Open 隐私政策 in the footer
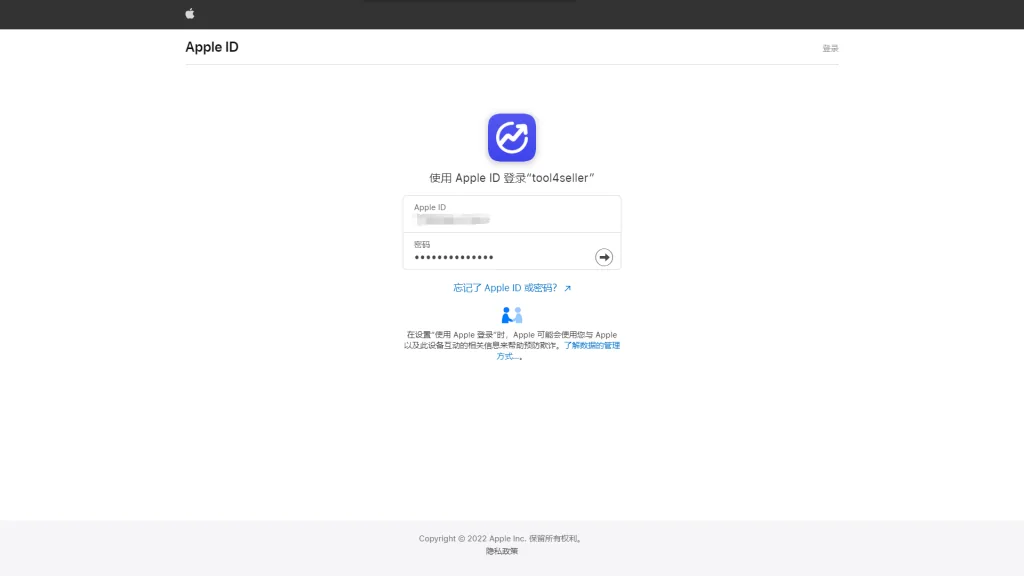The height and width of the screenshot is (576, 1024). point(502,551)
